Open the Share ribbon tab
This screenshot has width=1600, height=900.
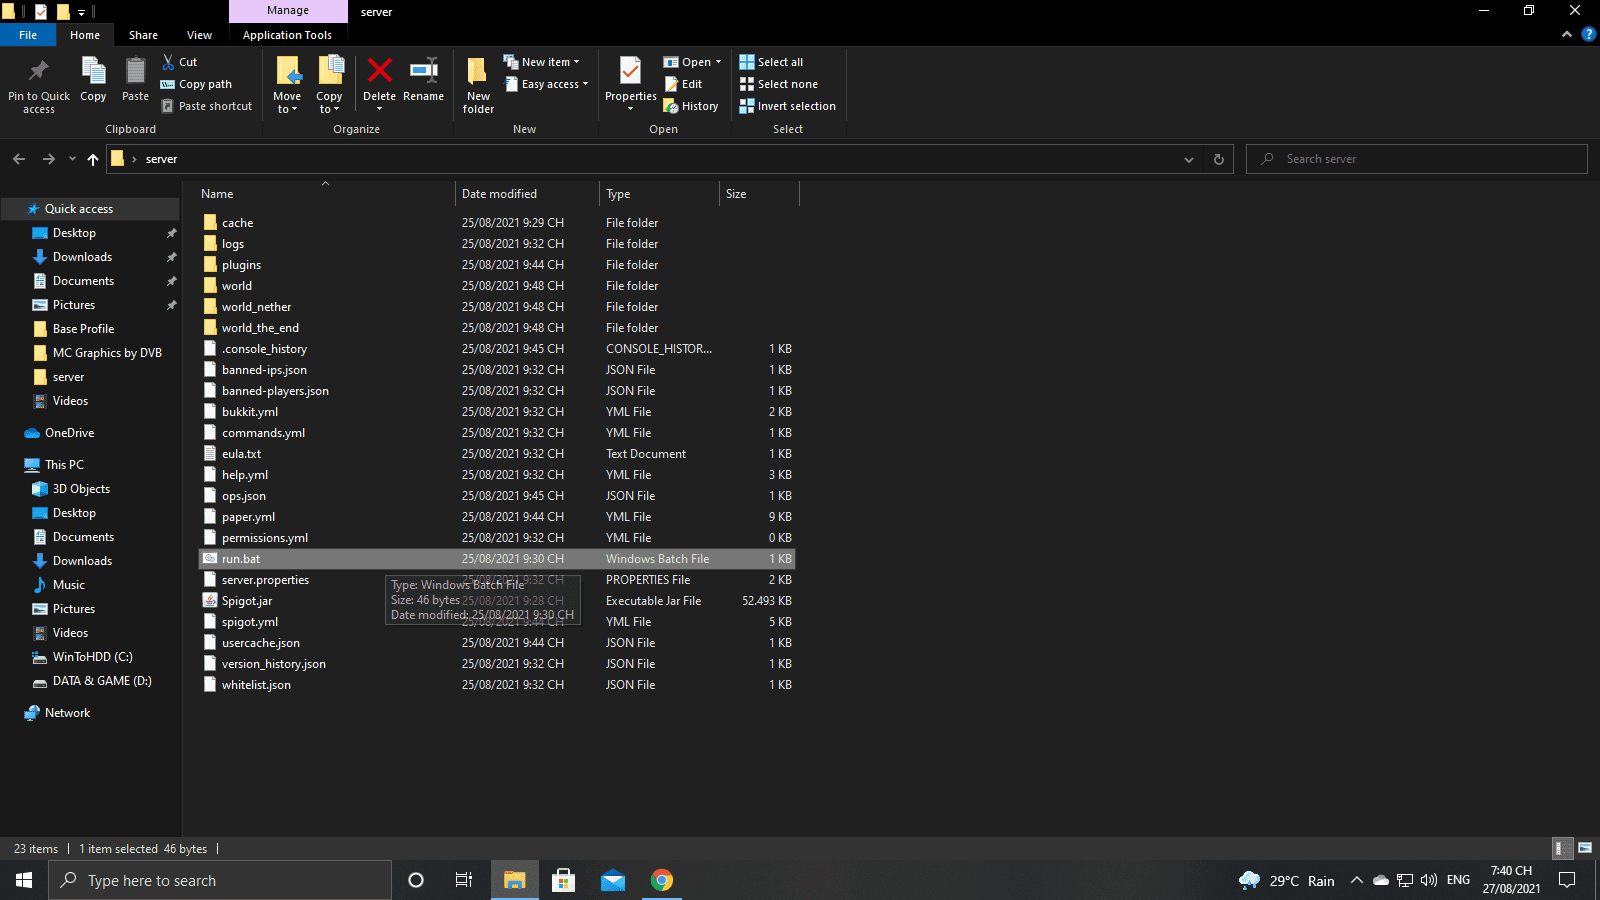pyautogui.click(x=143, y=35)
